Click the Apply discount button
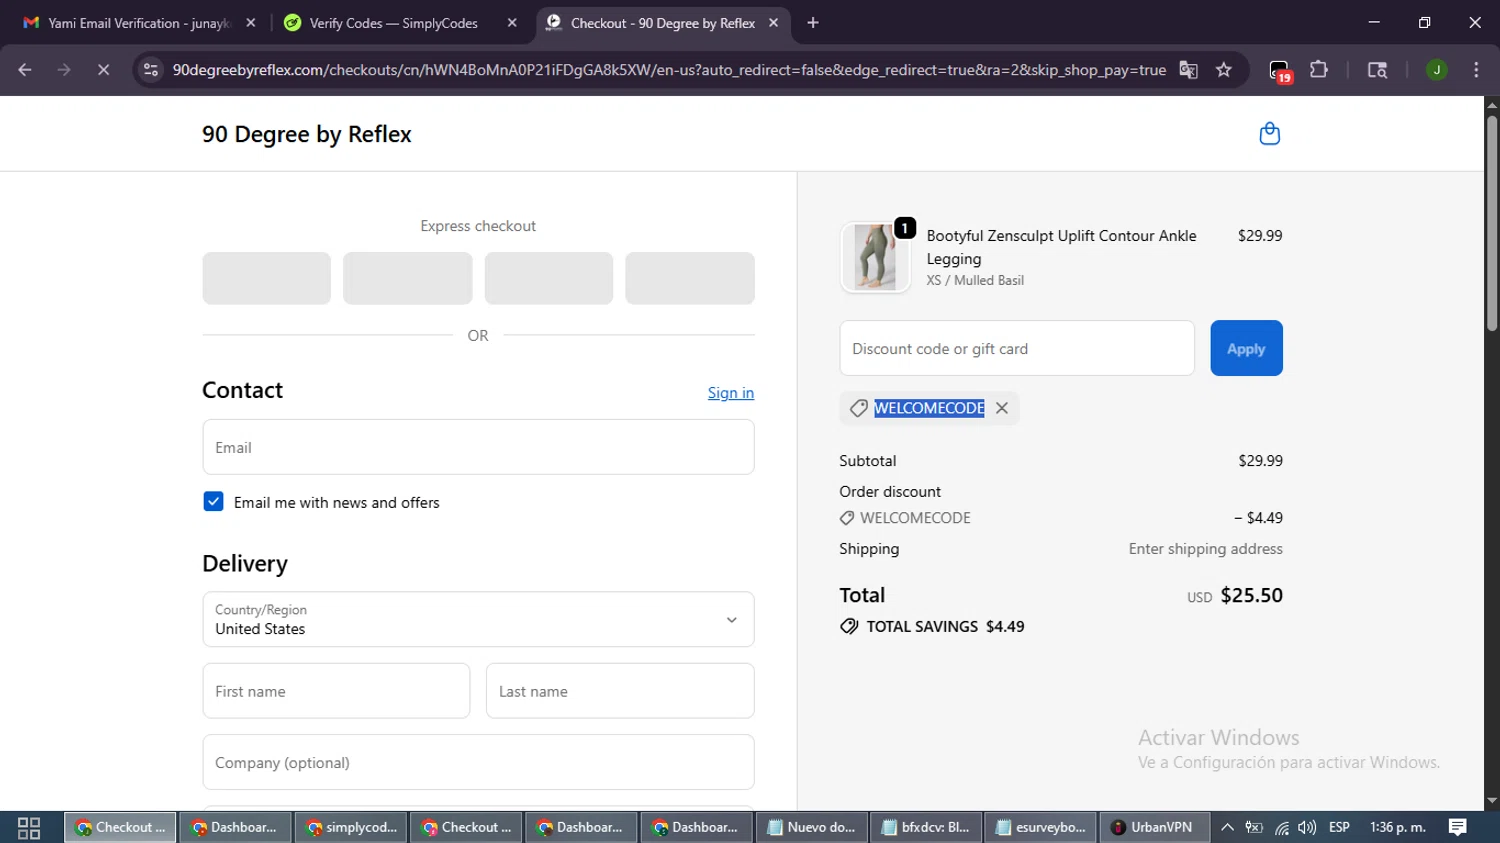The image size is (1500, 843). 1246,348
